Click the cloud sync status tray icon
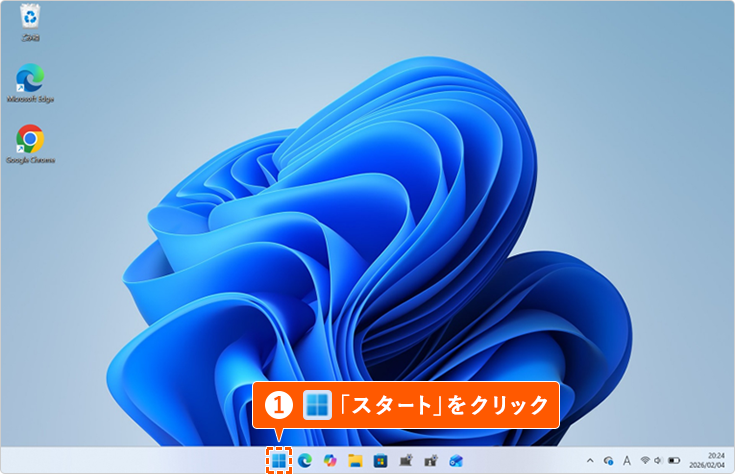735x475 pixels. [x=607, y=460]
